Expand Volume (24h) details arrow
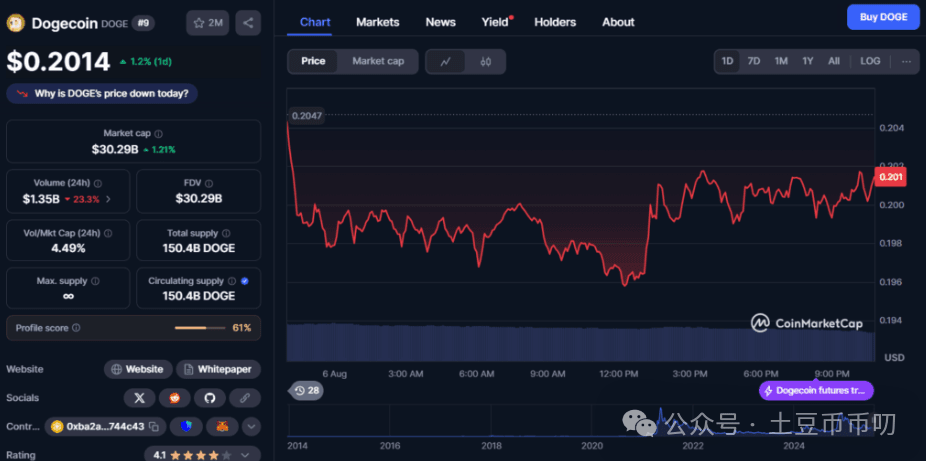The width and height of the screenshot is (926, 461). pyautogui.click(x=108, y=200)
